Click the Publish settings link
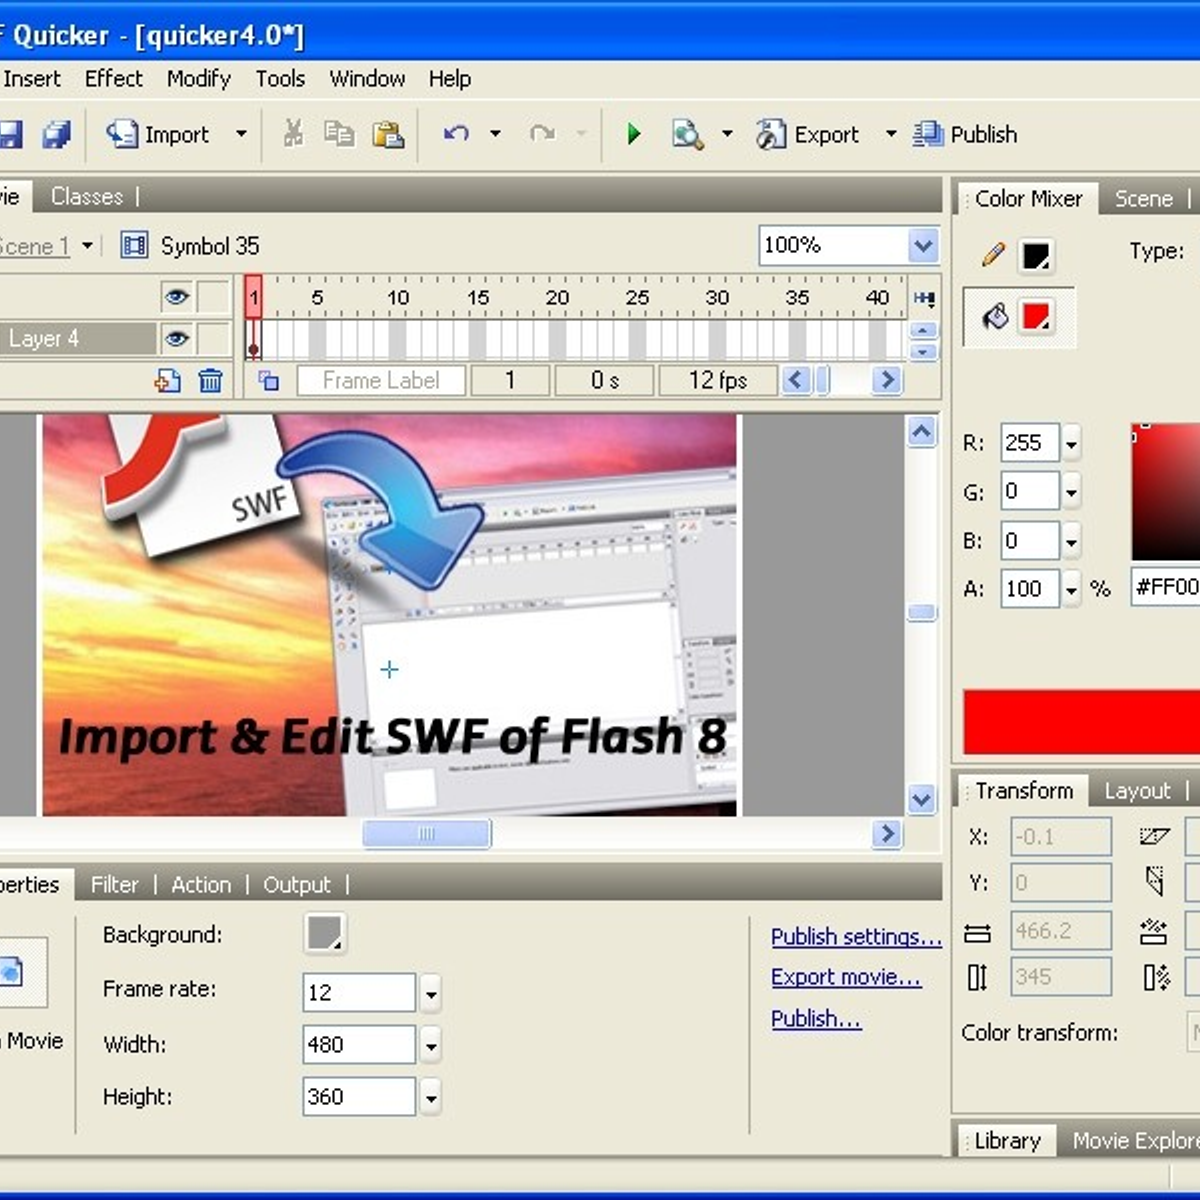This screenshot has height=1200, width=1200. pos(856,937)
